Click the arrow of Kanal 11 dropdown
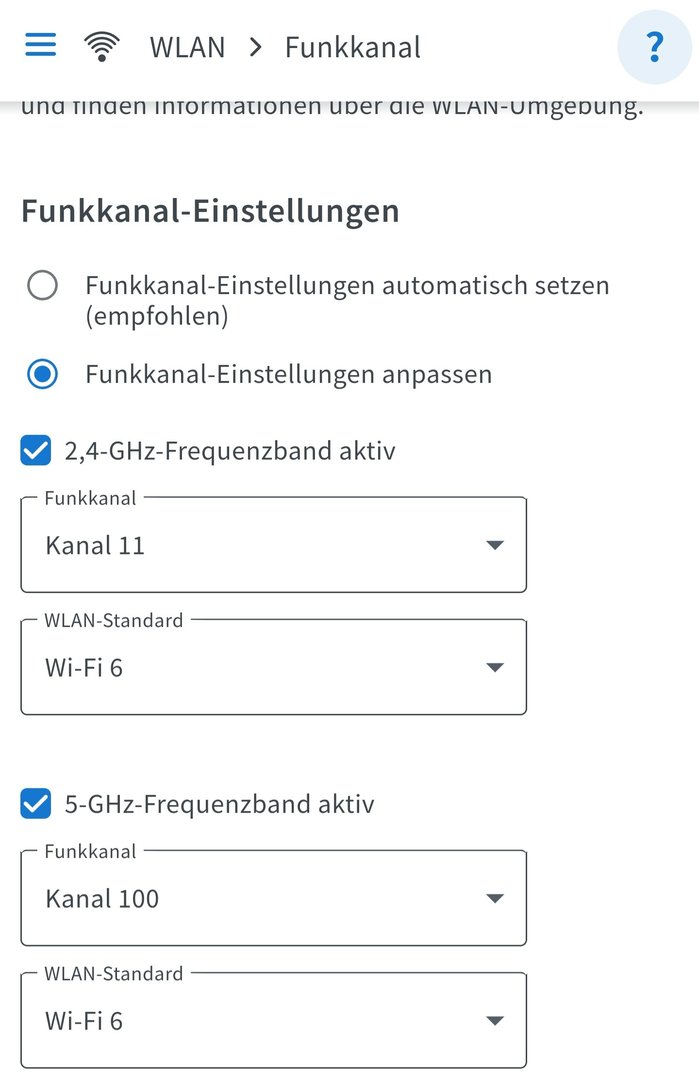Screen dimensions: 699x1080 click(494, 545)
